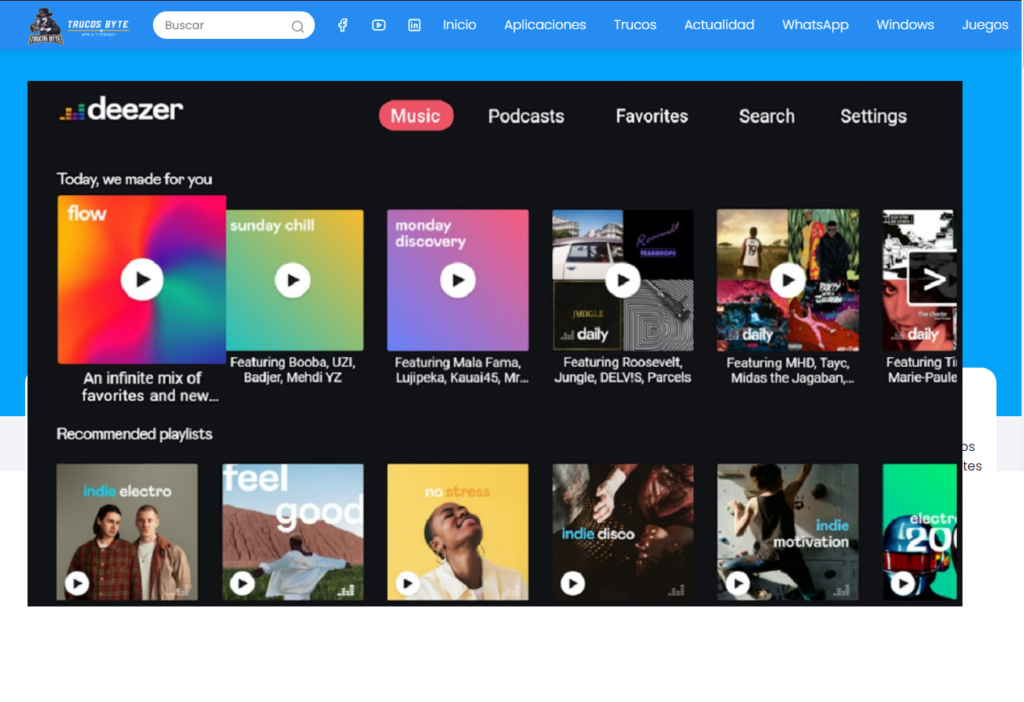Play the daily mix featuring Roosevelt
The image size is (1024, 702).
(x=622, y=280)
